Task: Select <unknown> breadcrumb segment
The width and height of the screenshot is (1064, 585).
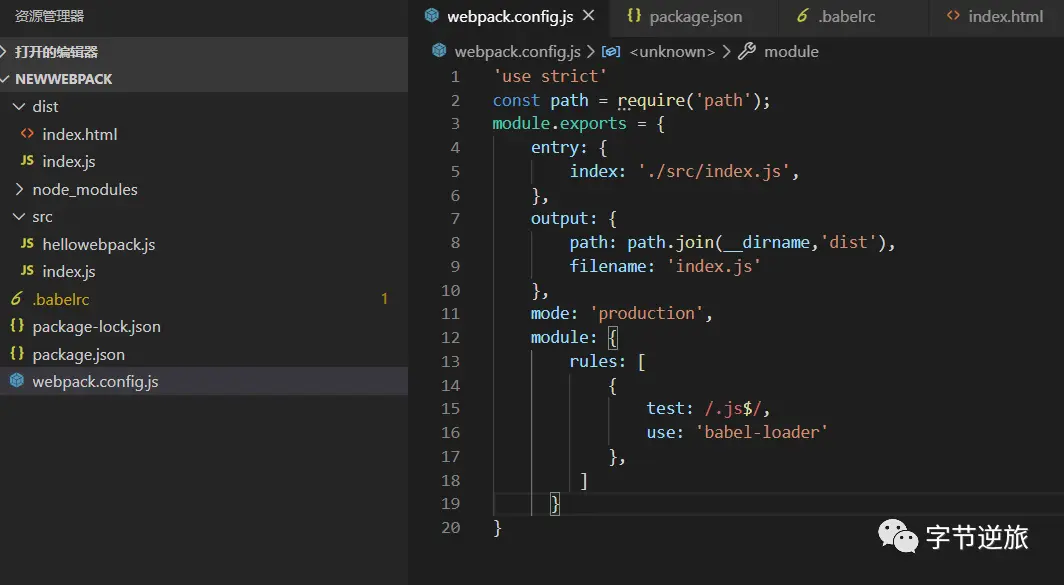Action: point(672,52)
